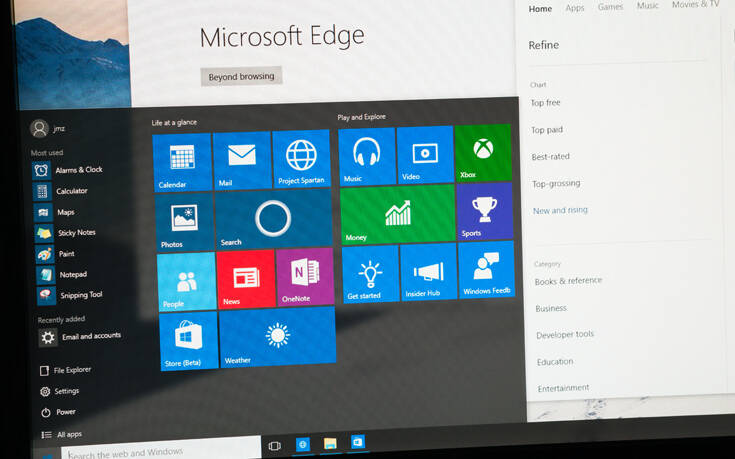Open the browser icon on taskbar

click(x=303, y=444)
